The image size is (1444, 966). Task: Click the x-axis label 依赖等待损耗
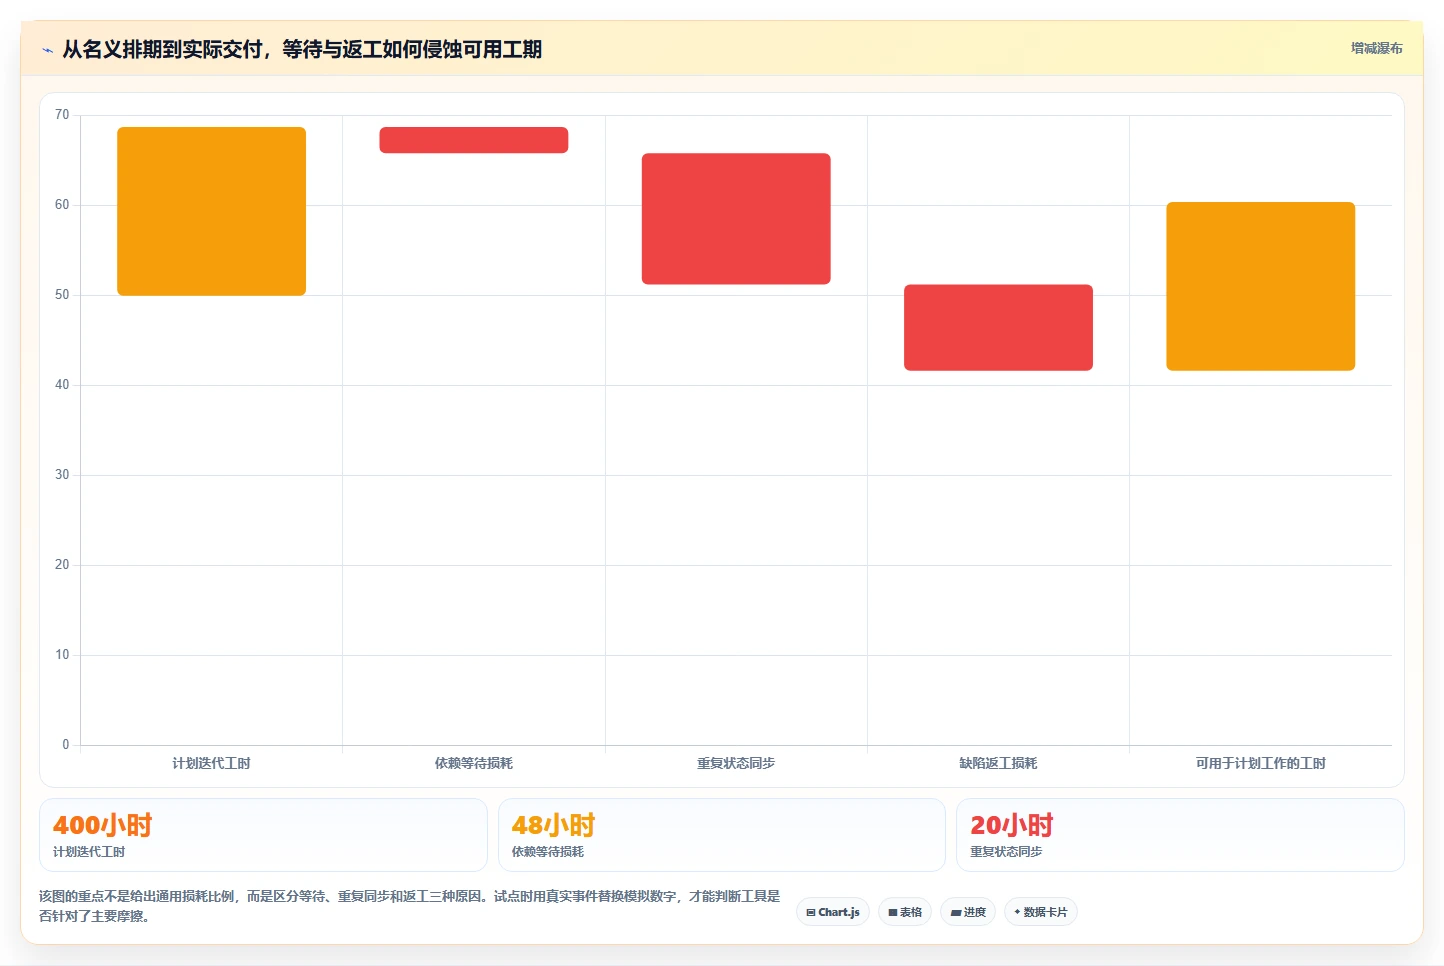click(474, 763)
